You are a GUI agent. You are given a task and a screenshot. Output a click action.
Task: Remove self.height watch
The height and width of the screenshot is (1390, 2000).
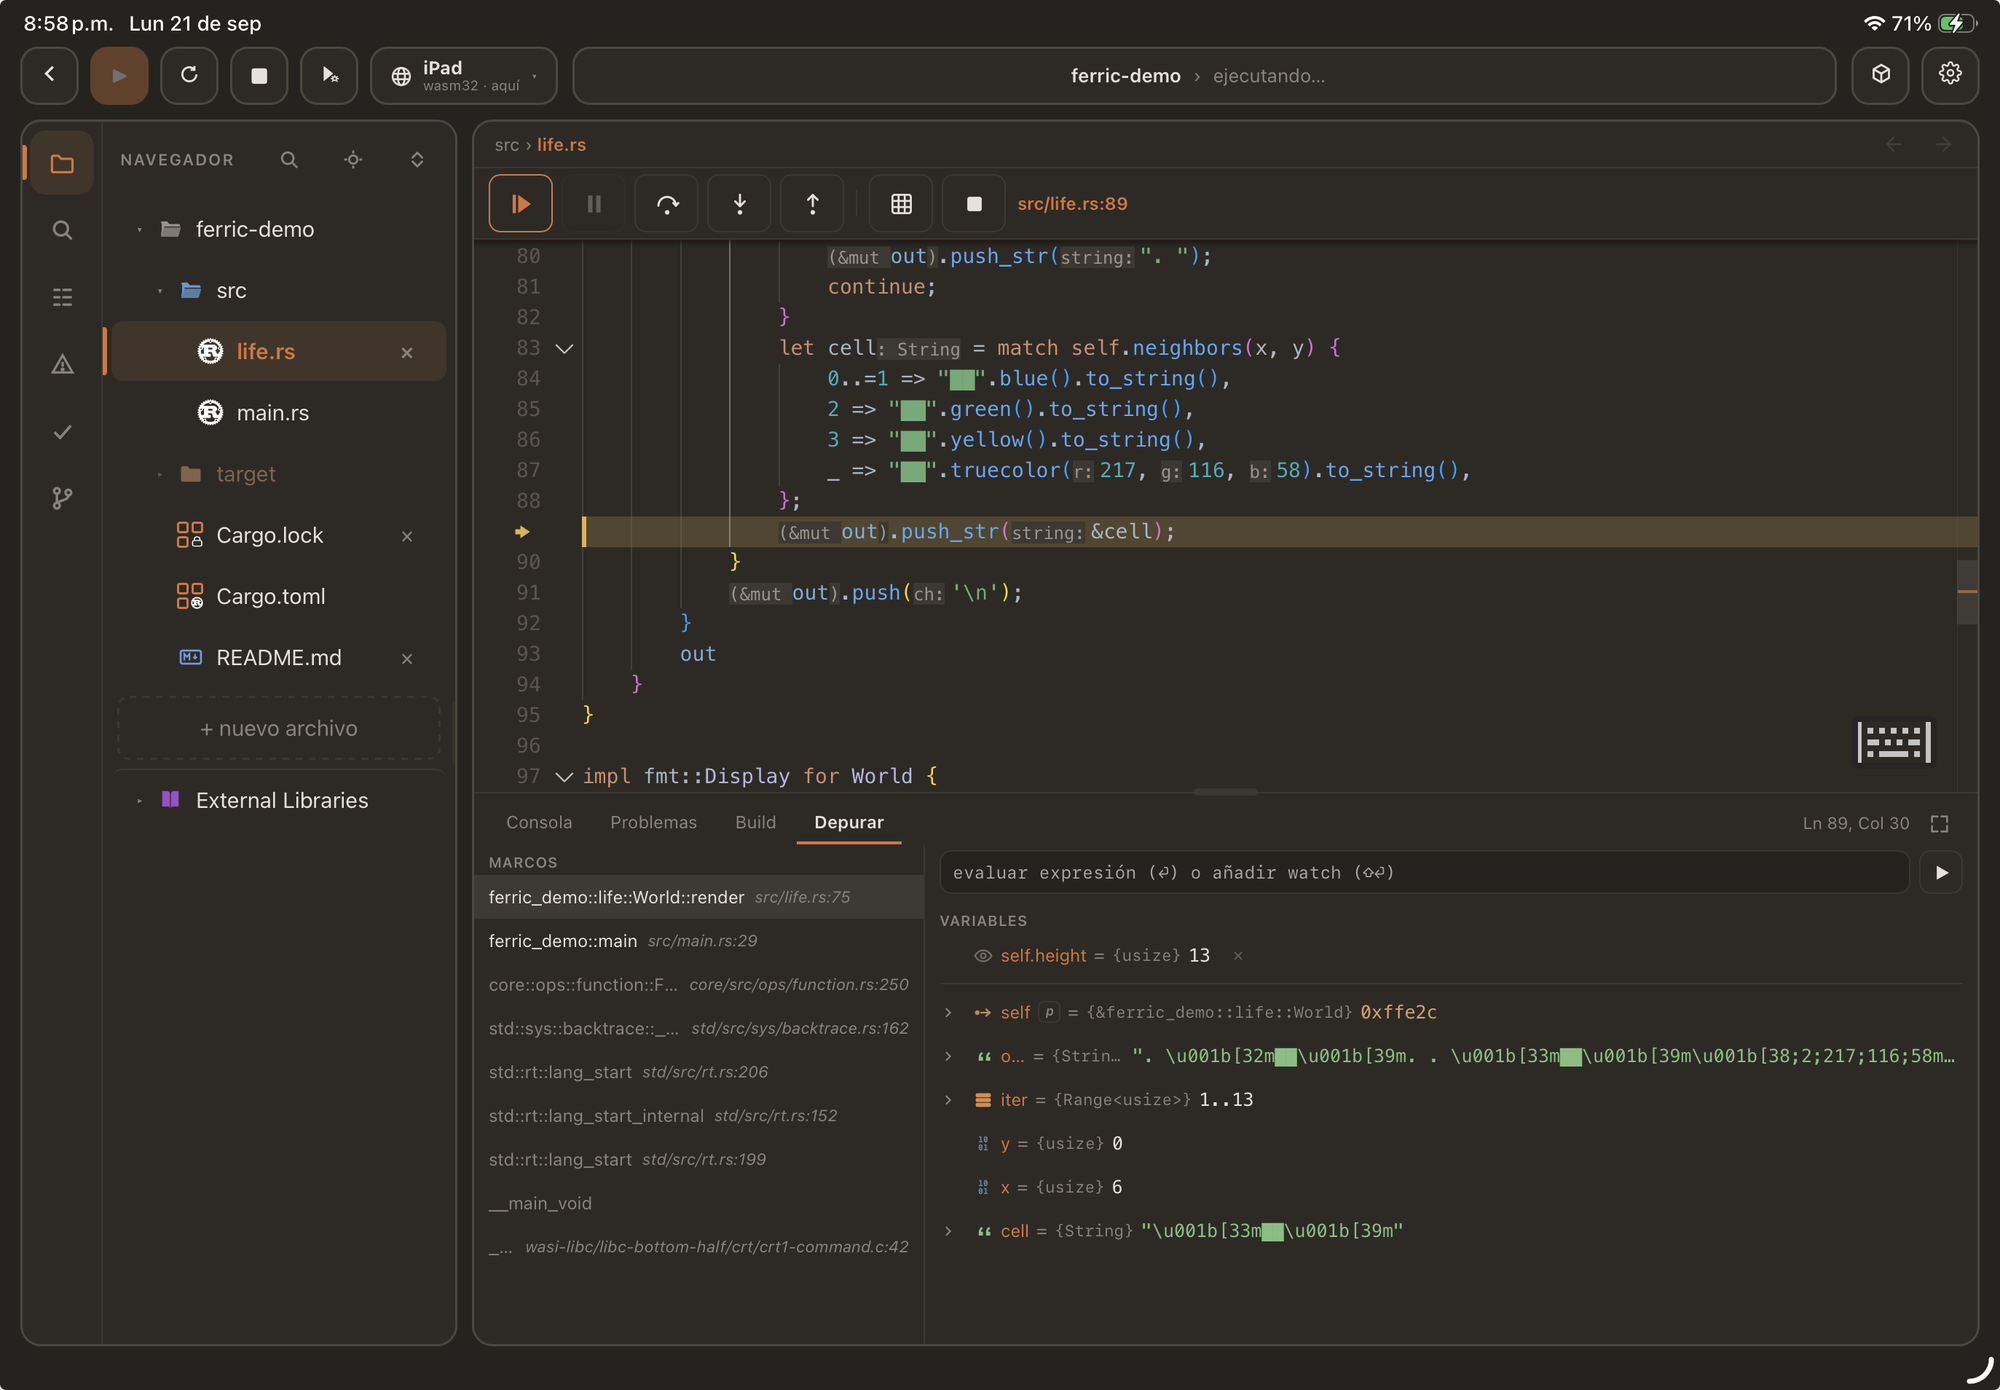(x=1238, y=956)
